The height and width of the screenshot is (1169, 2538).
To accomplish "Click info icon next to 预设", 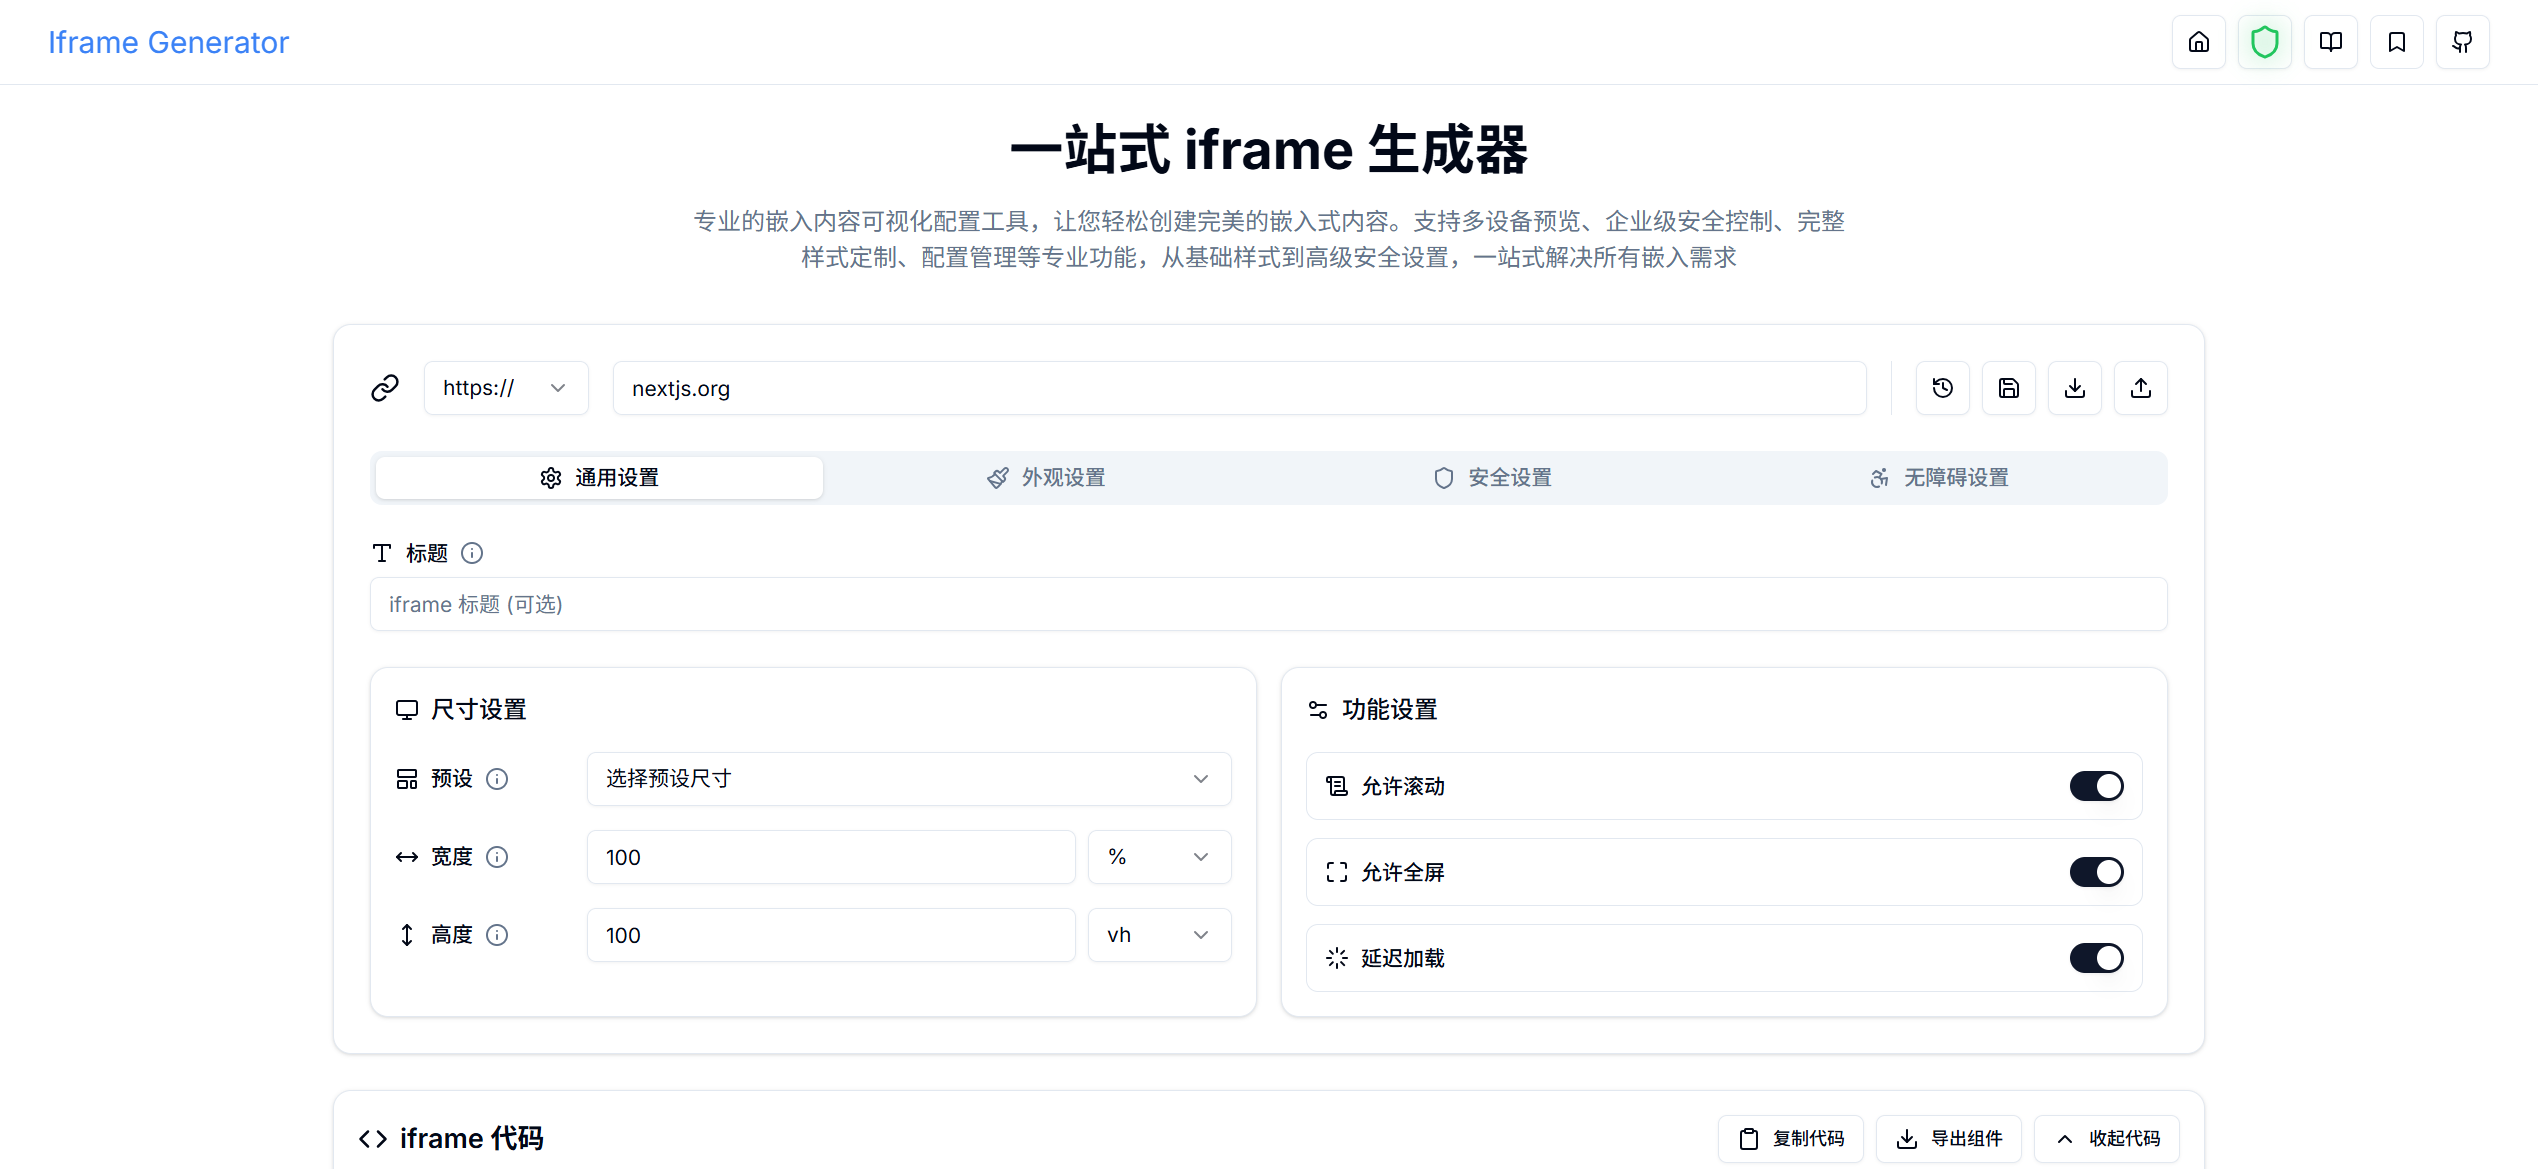I will [x=497, y=779].
